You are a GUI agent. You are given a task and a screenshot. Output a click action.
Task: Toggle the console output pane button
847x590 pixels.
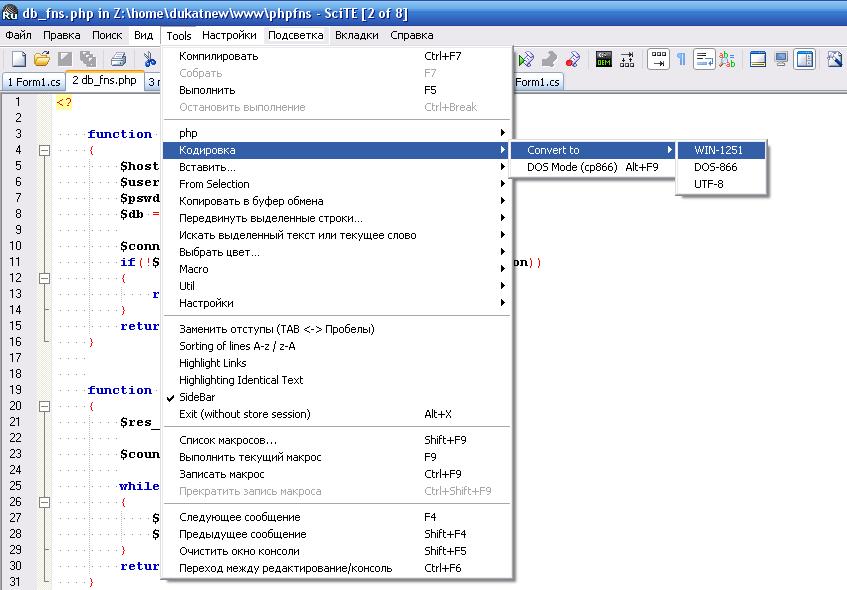click(x=758, y=59)
